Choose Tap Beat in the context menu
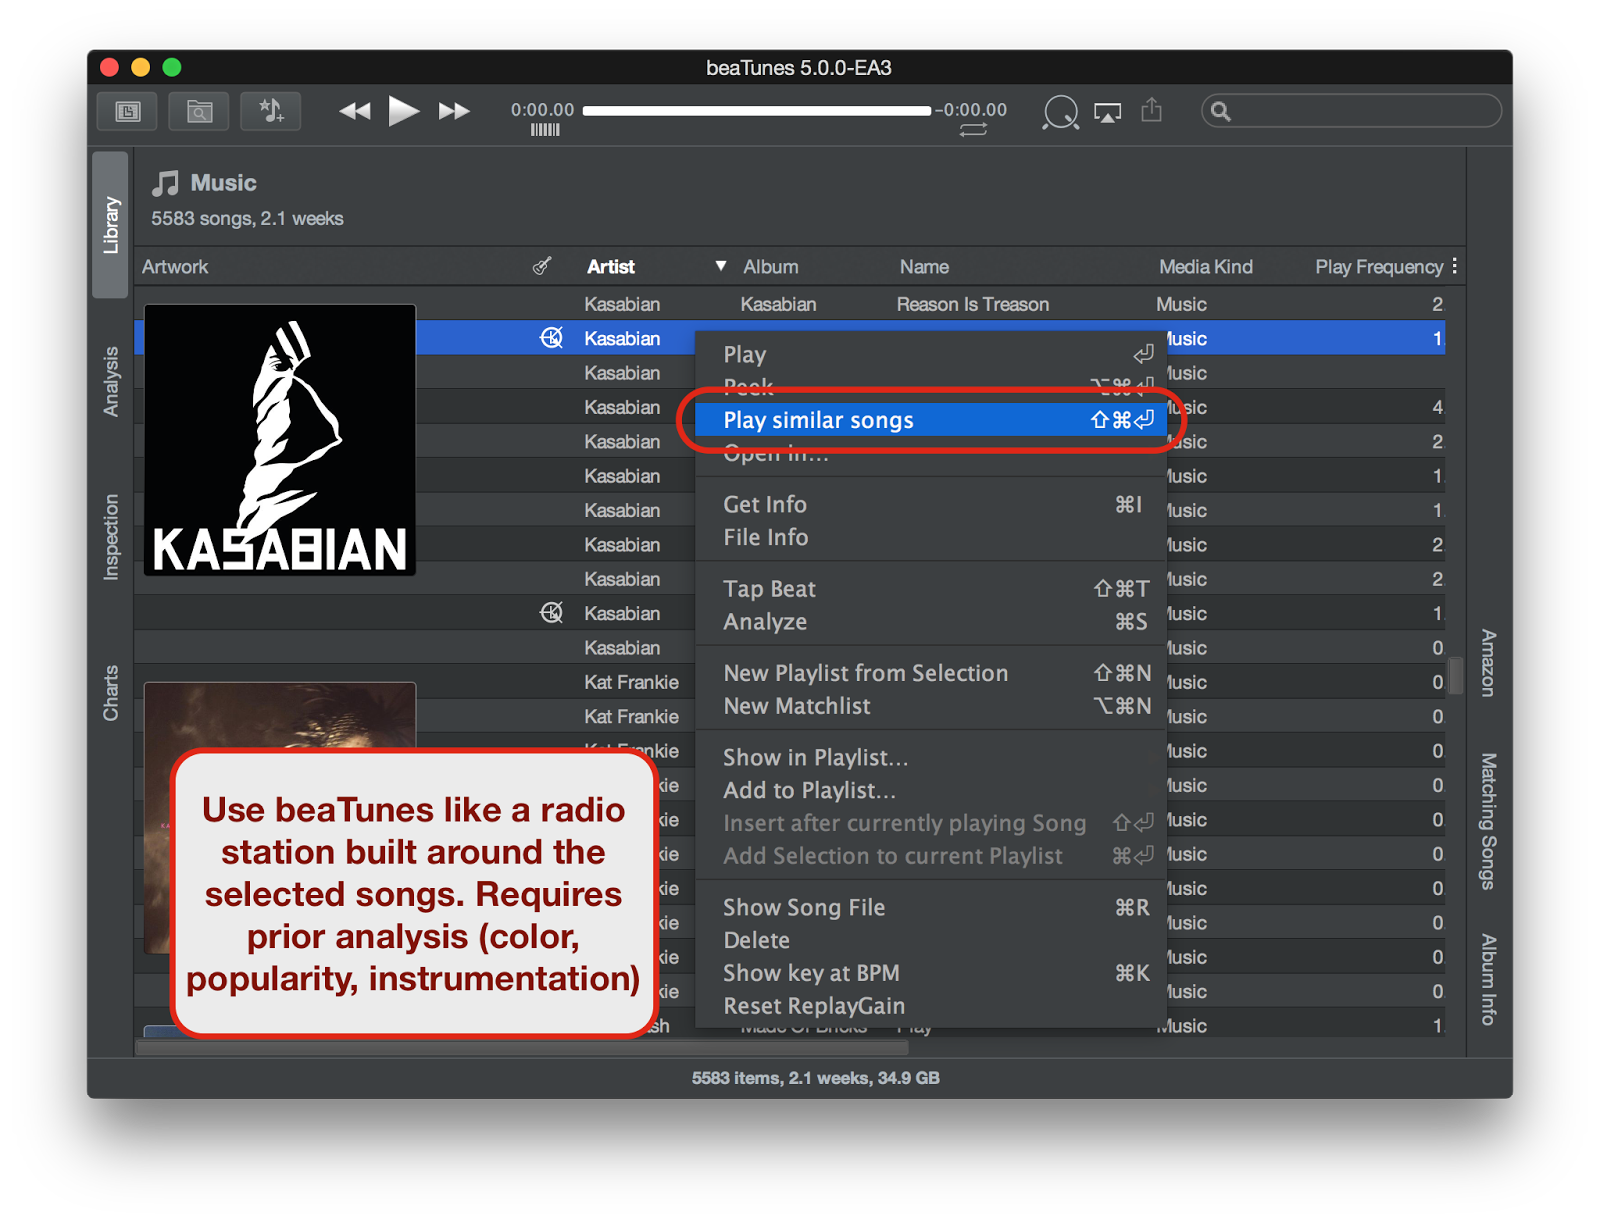This screenshot has height=1223, width=1600. click(x=930, y=589)
